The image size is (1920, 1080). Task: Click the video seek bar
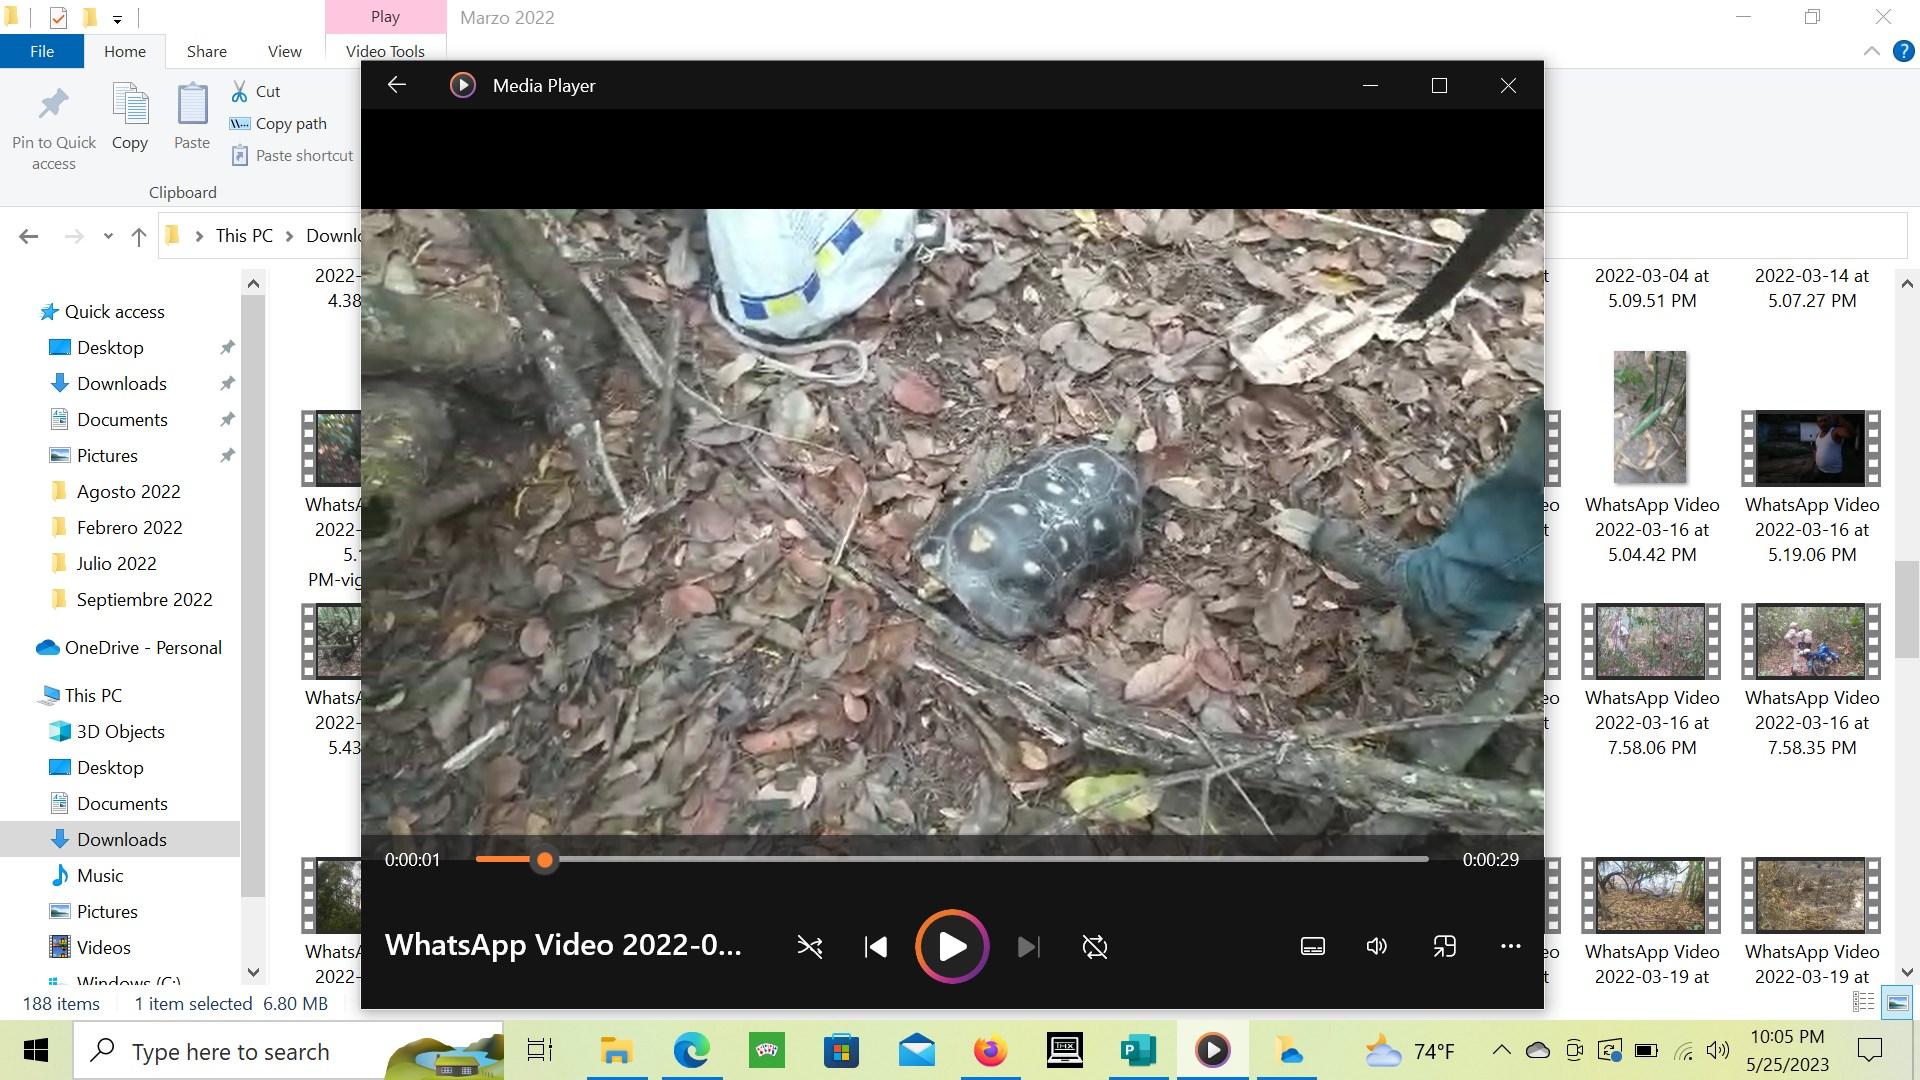(x=950, y=859)
